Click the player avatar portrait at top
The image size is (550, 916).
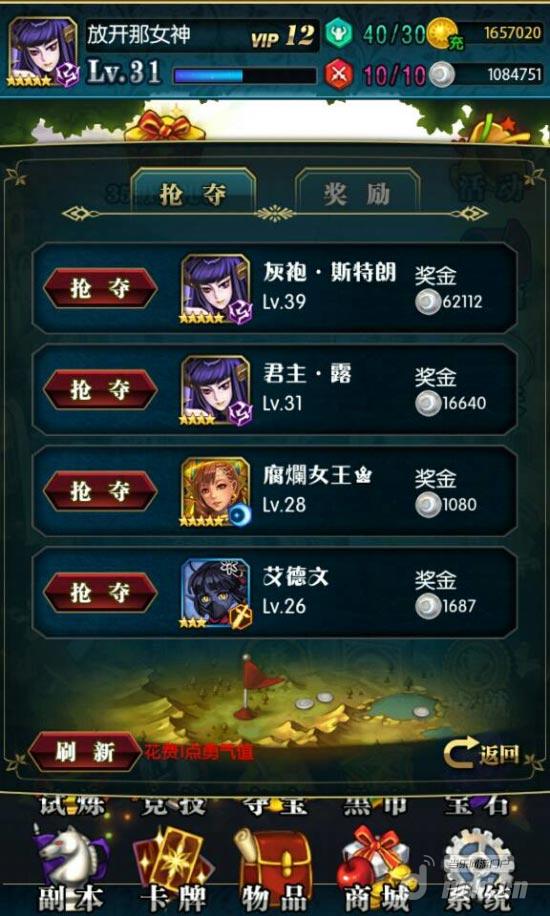[x=43, y=52]
